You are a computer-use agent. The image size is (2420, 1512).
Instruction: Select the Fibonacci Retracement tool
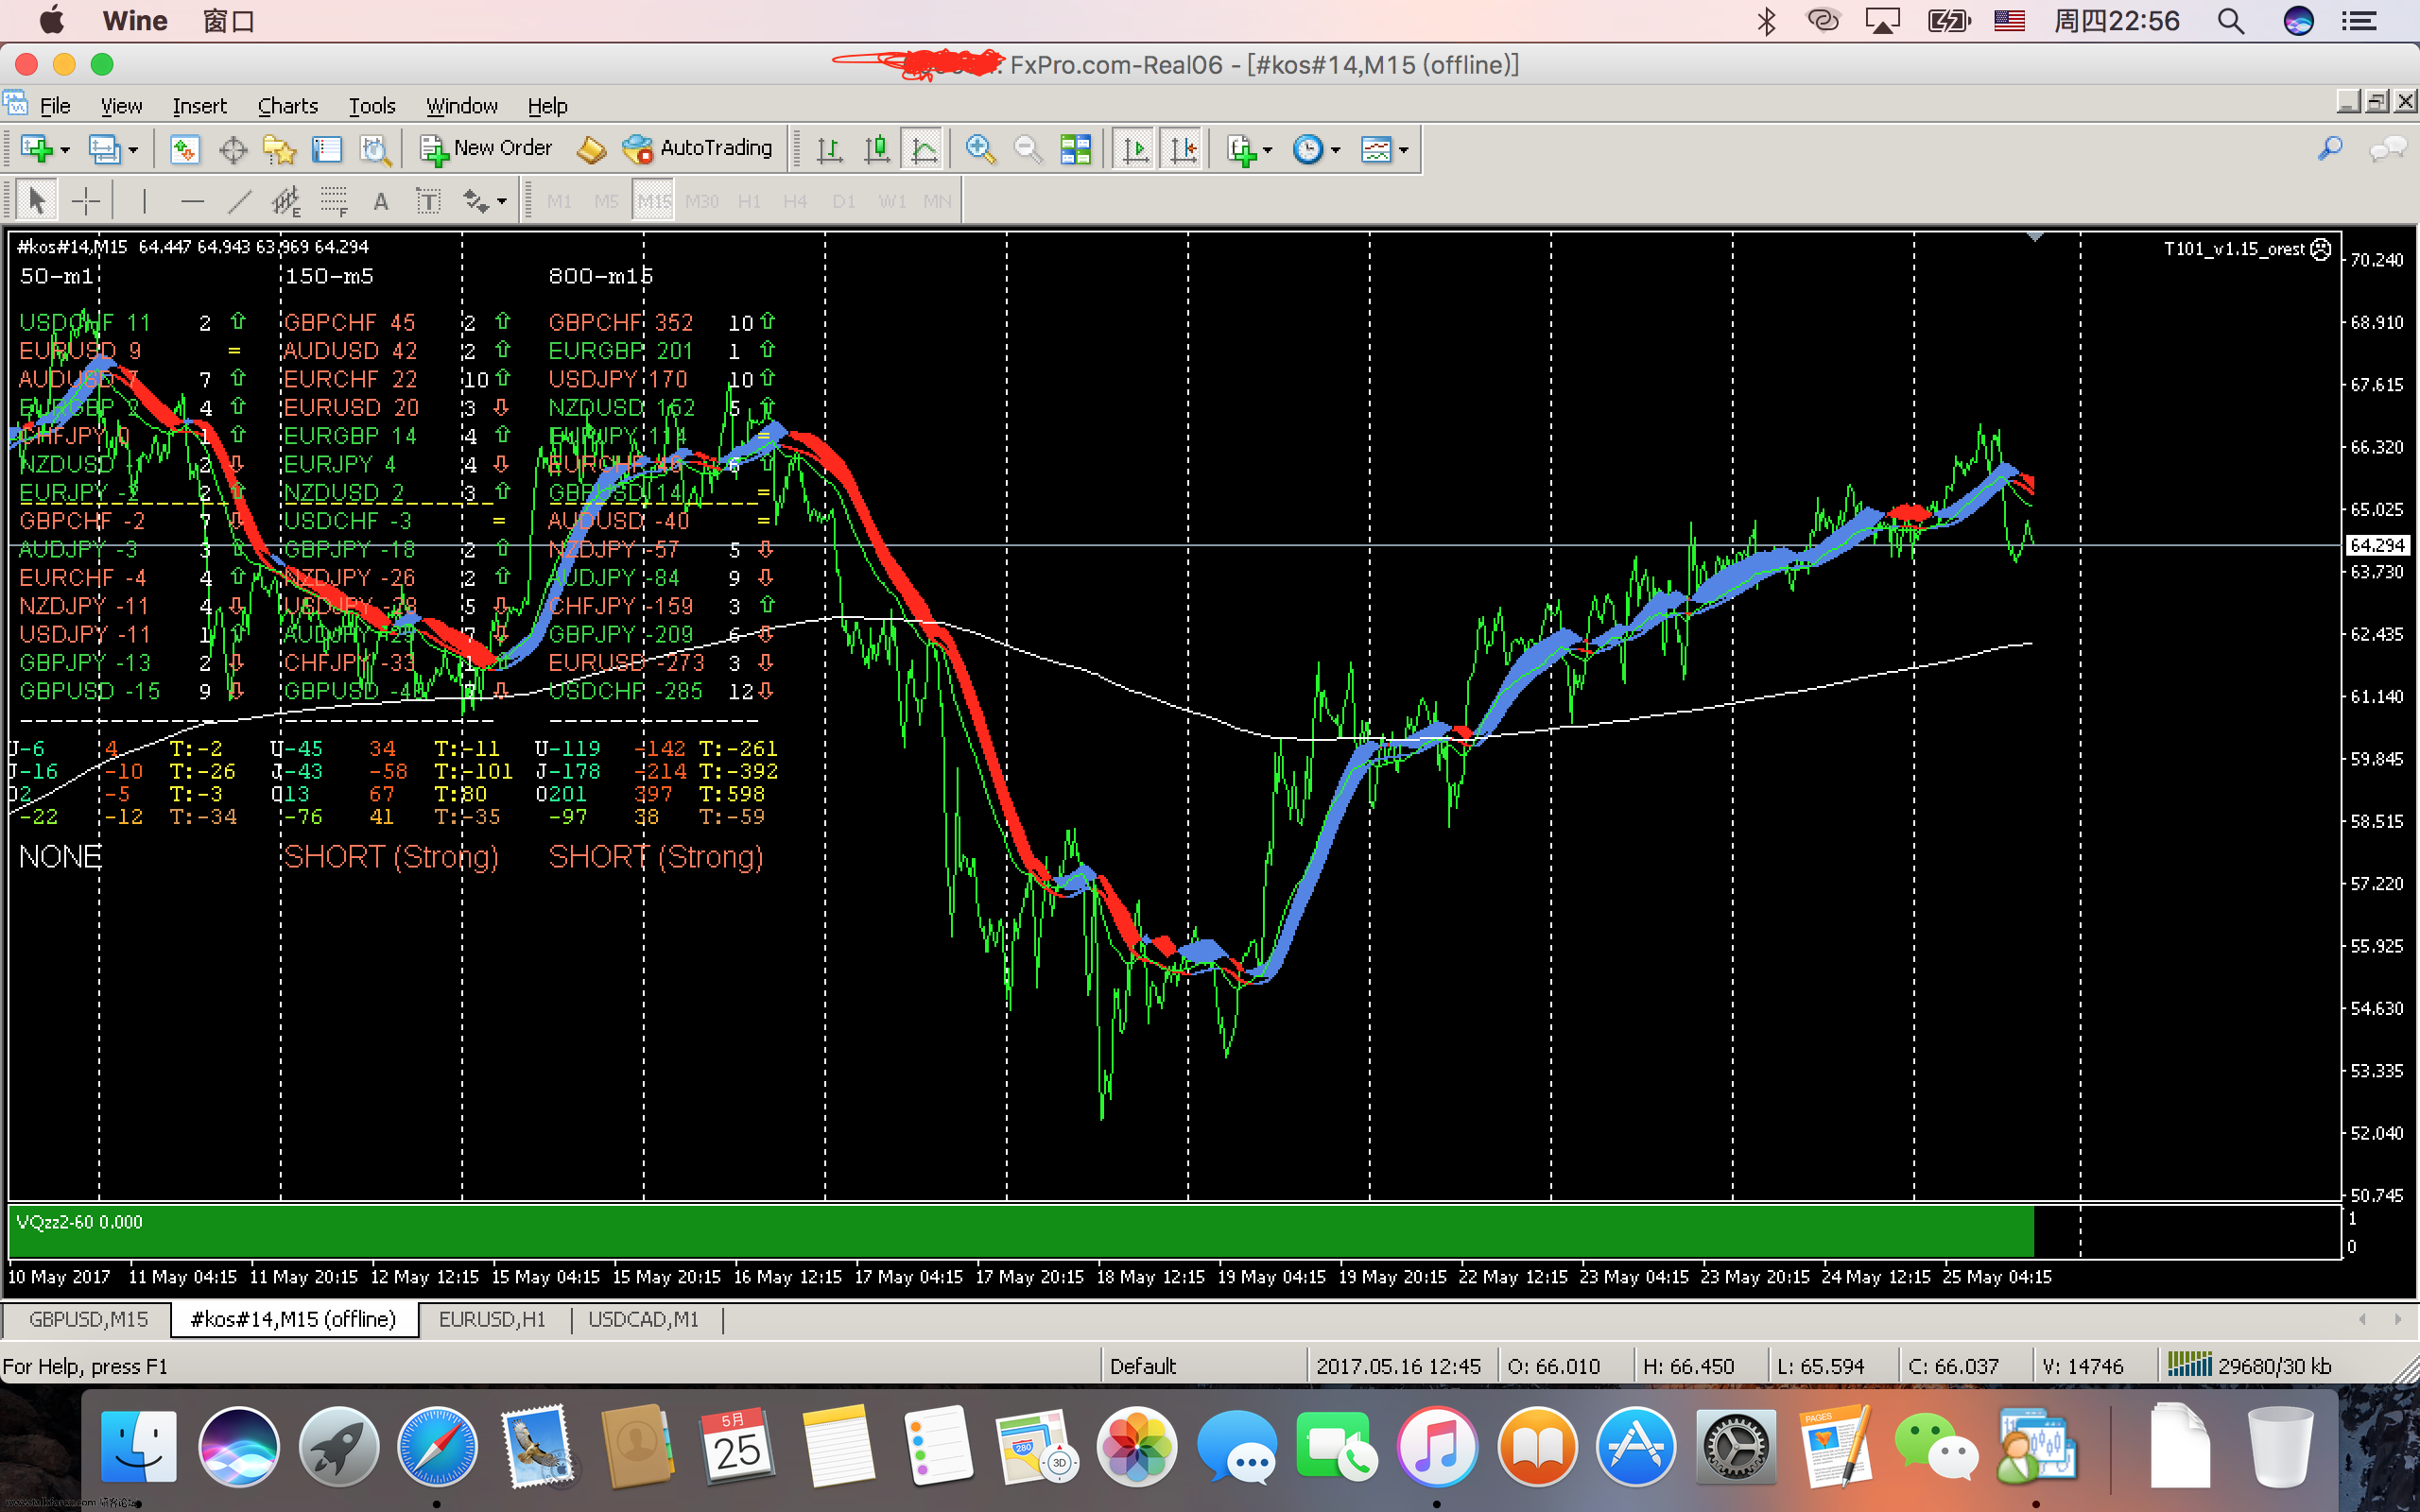(334, 201)
